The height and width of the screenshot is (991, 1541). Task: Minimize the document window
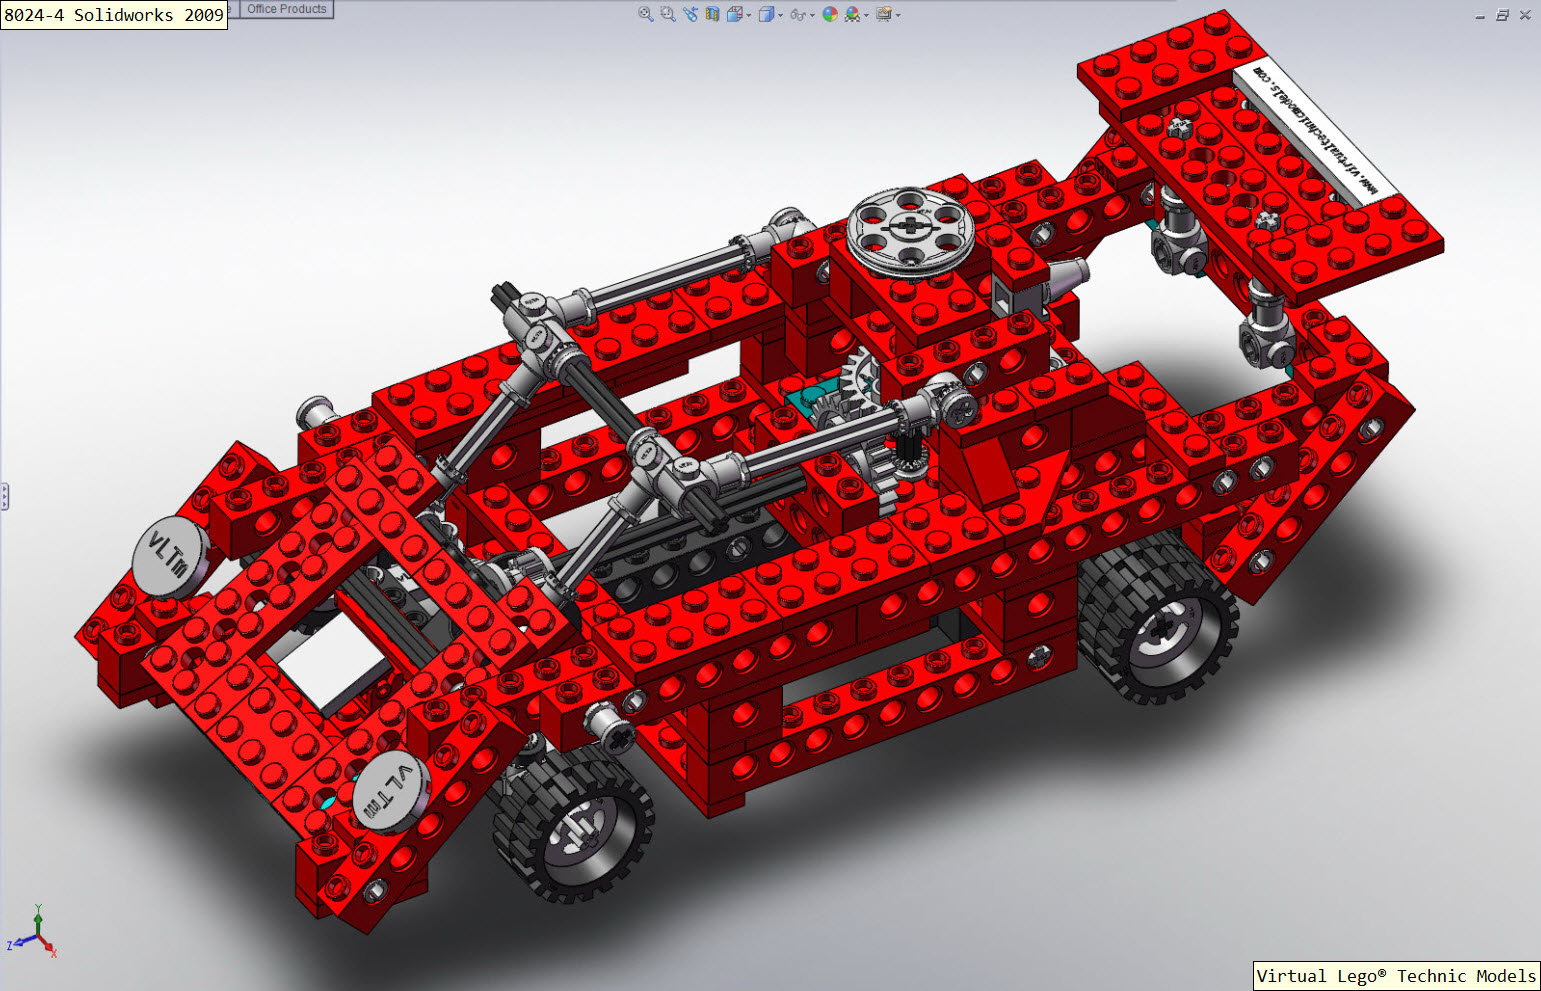1480,16
